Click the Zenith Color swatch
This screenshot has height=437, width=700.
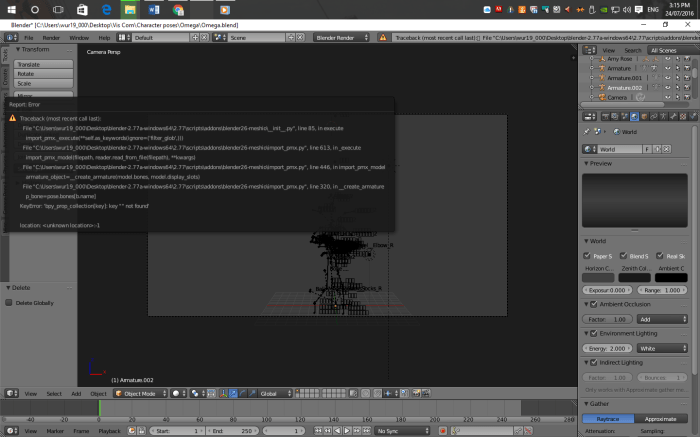coord(640,277)
